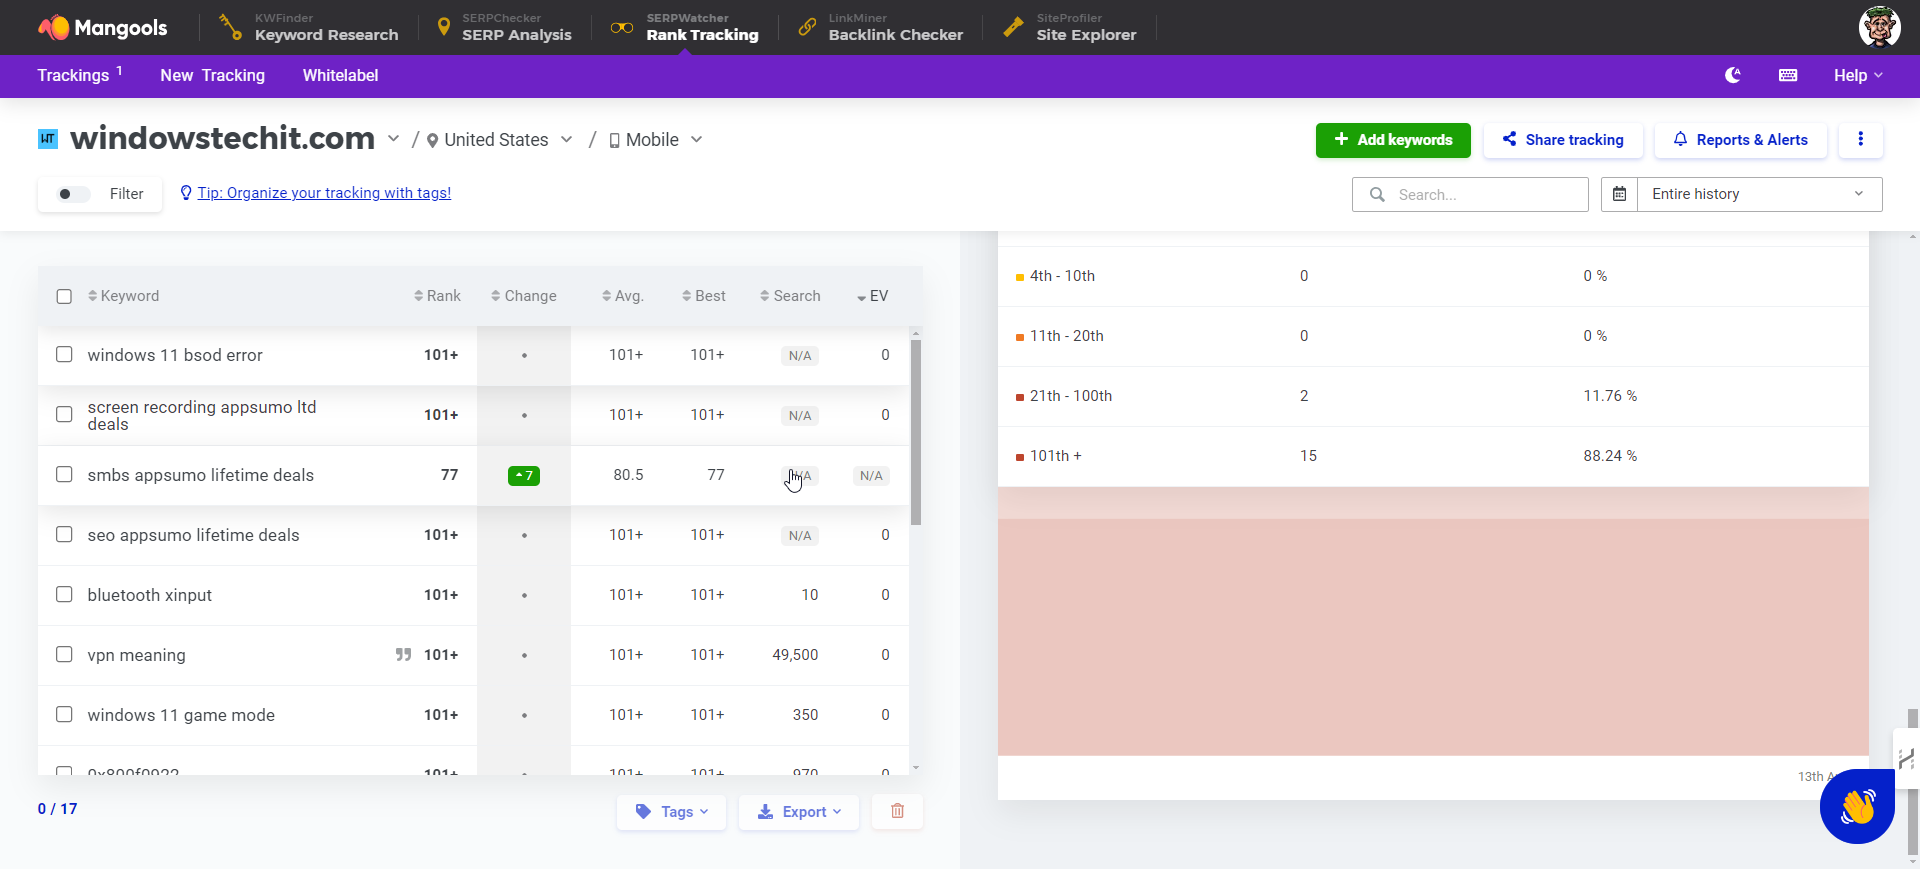Open Reports & Alerts
Image resolution: width=1920 pixels, height=869 pixels.
1741,140
